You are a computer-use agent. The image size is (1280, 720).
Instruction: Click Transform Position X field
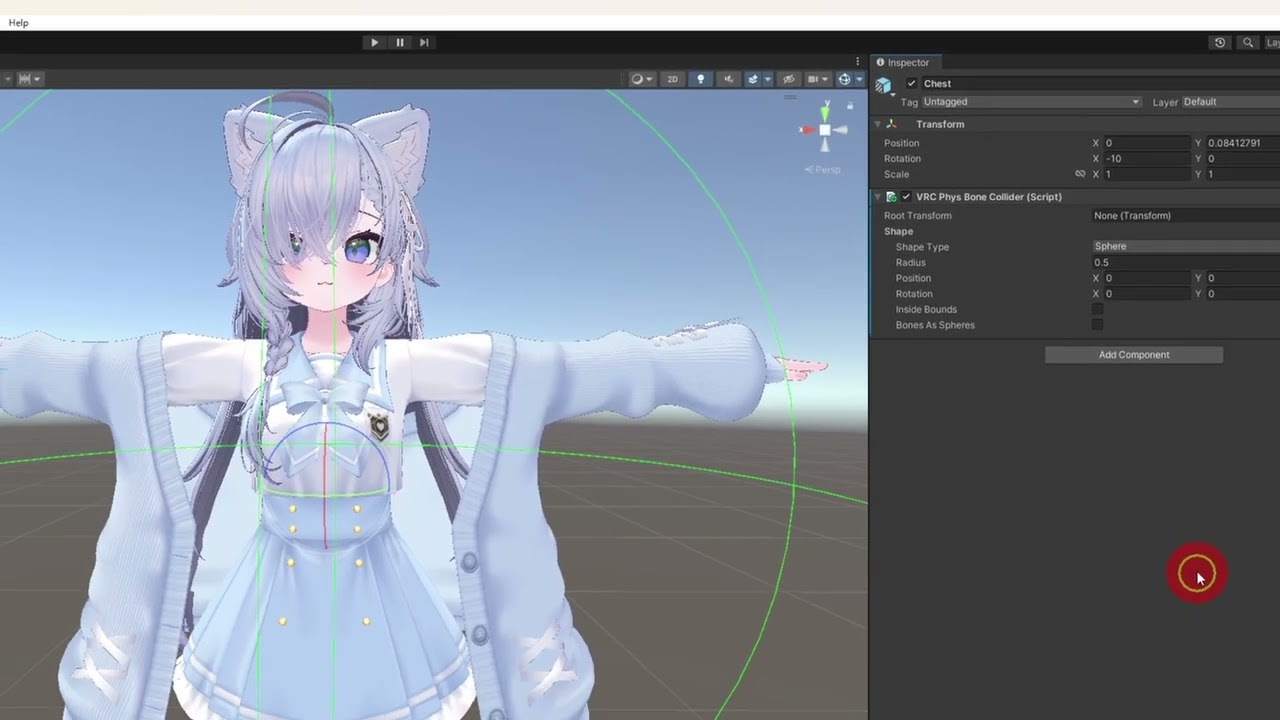coord(1147,143)
